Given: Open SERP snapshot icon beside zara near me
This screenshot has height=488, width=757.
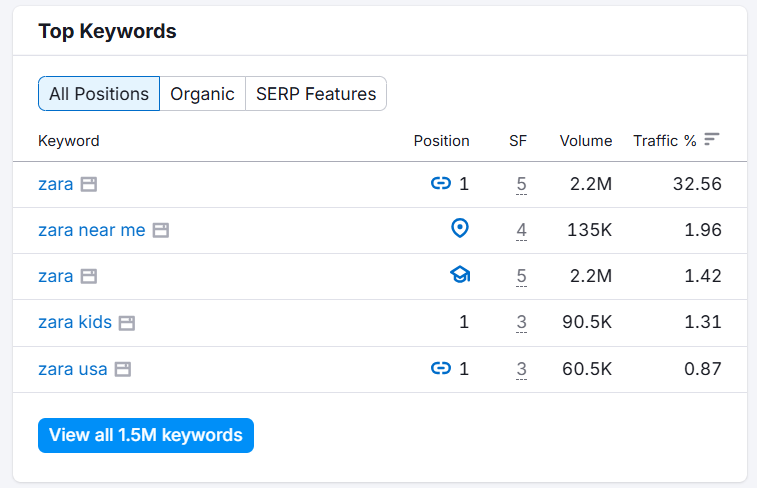Looking at the screenshot, I should tap(161, 230).
